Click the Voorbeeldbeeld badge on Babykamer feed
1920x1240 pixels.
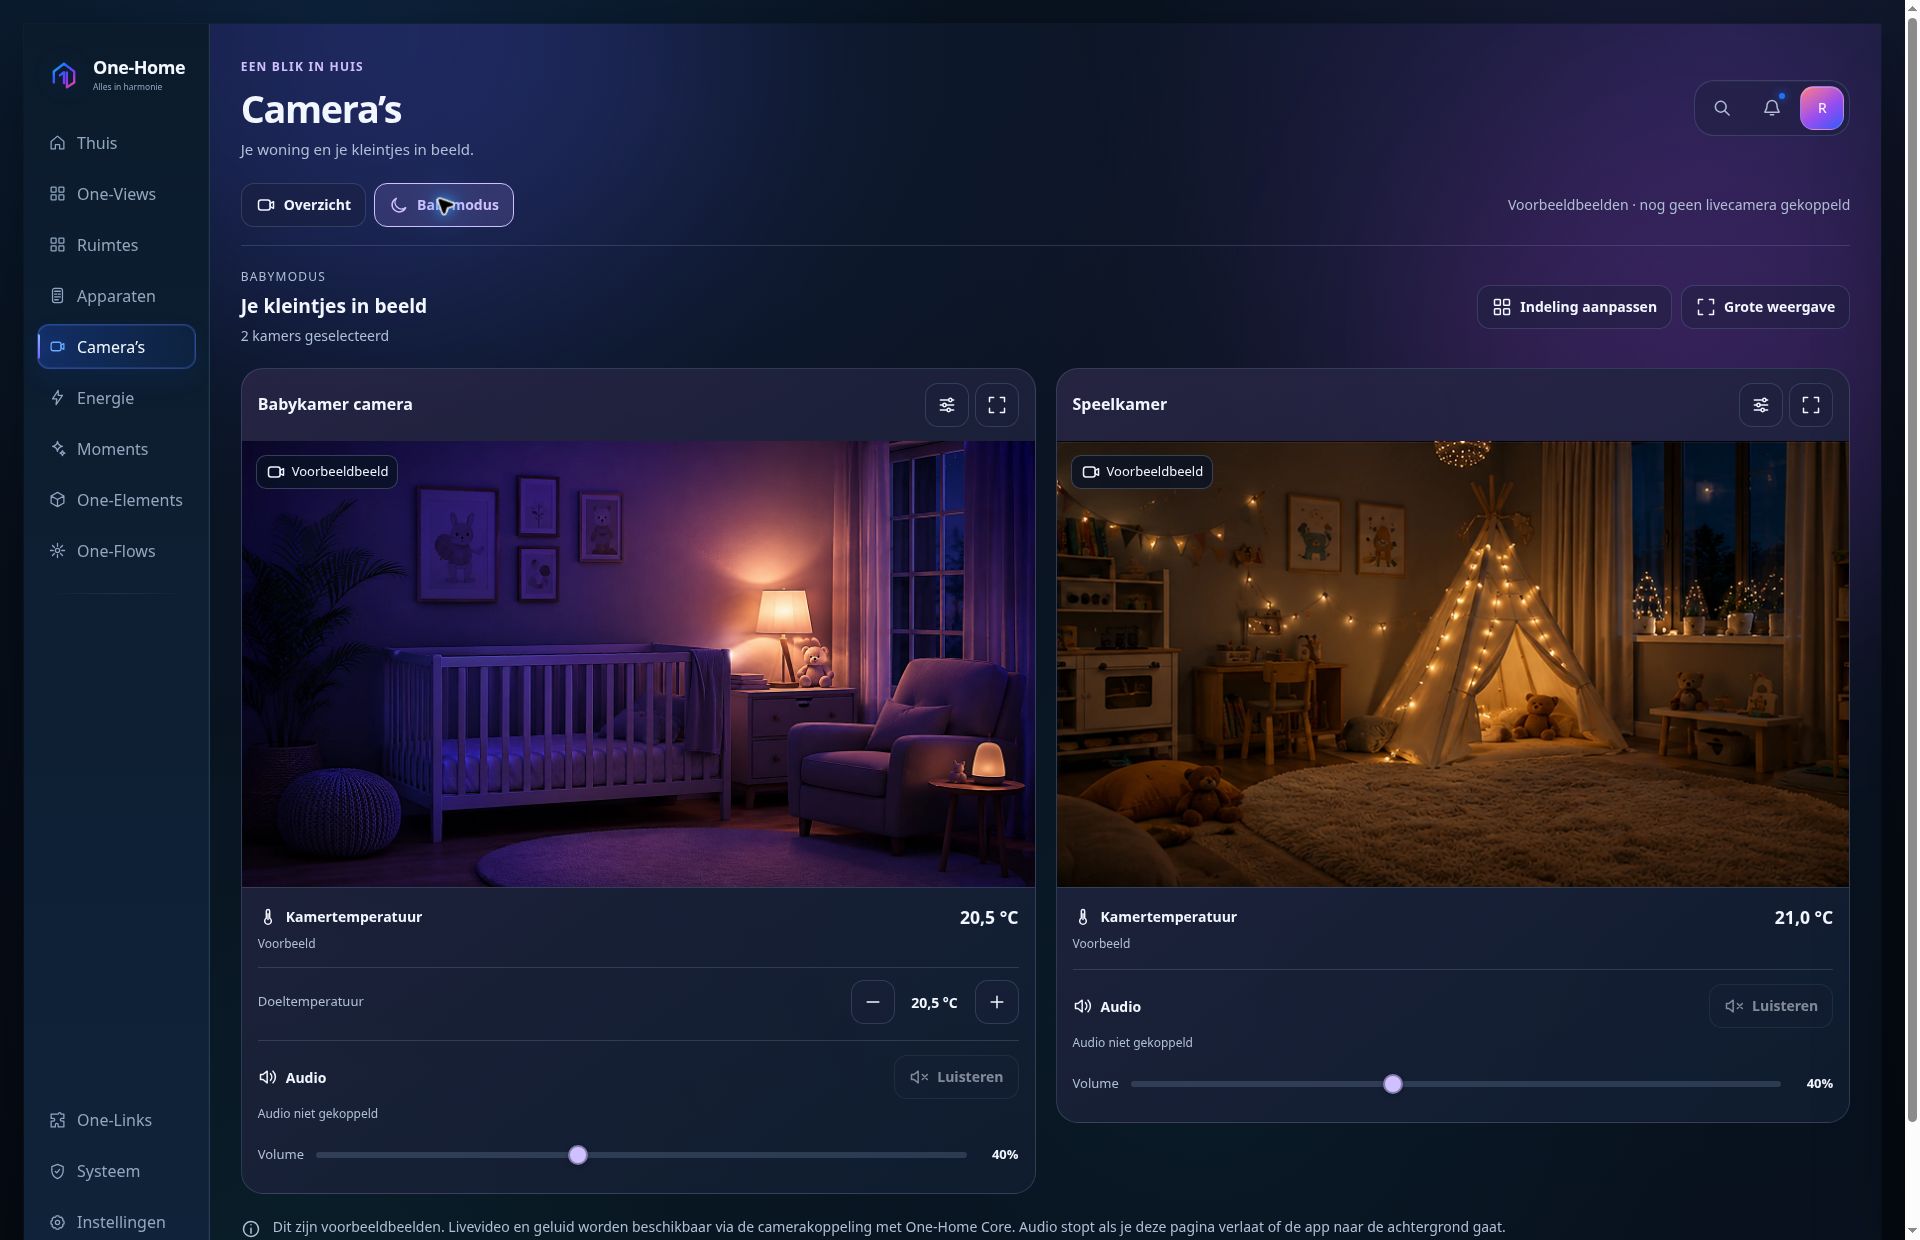(327, 472)
